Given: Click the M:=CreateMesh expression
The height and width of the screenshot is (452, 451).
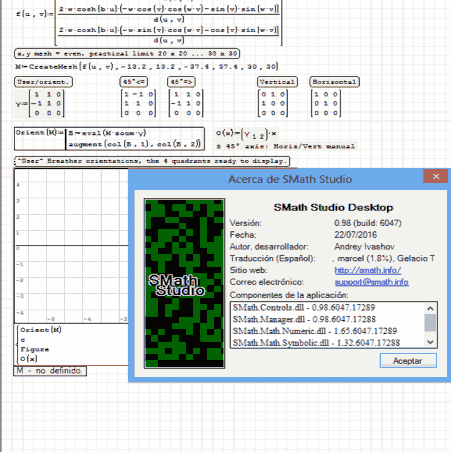Looking at the screenshot, I should (146, 67).
